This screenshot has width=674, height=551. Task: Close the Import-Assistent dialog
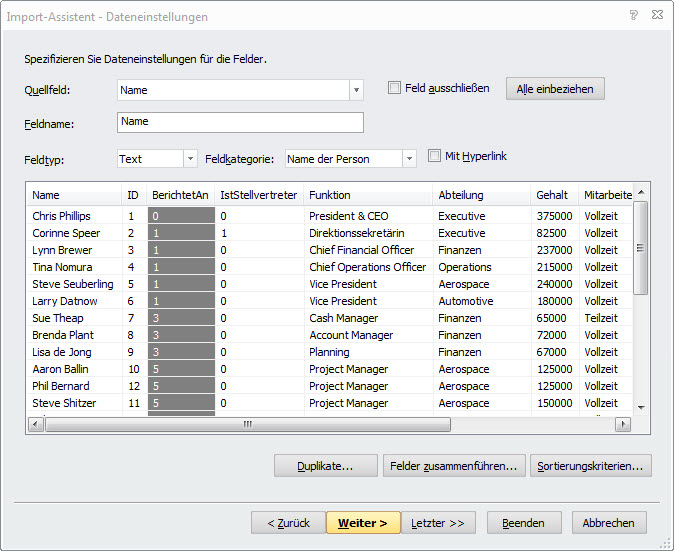657,15
